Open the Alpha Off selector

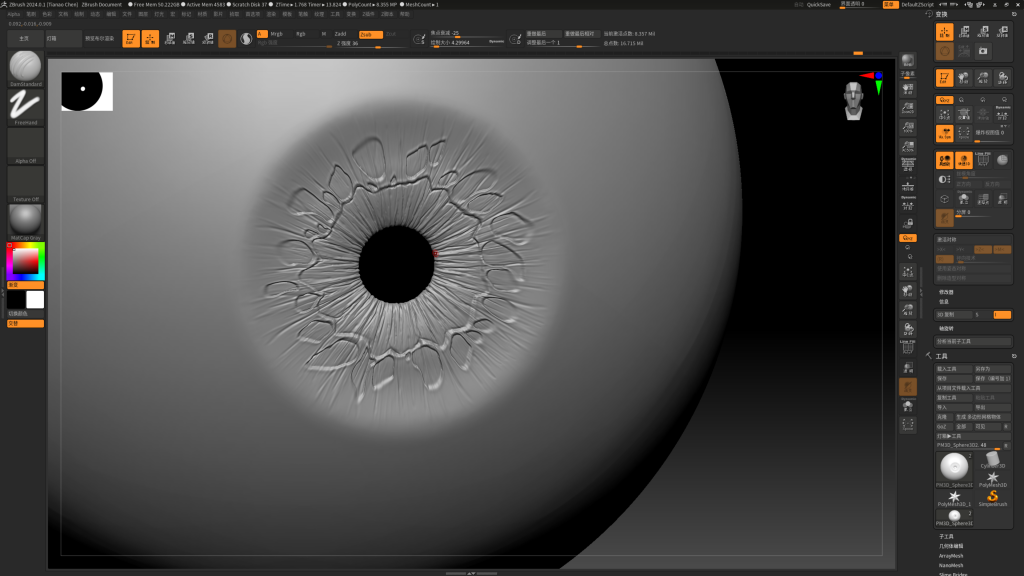25,145
